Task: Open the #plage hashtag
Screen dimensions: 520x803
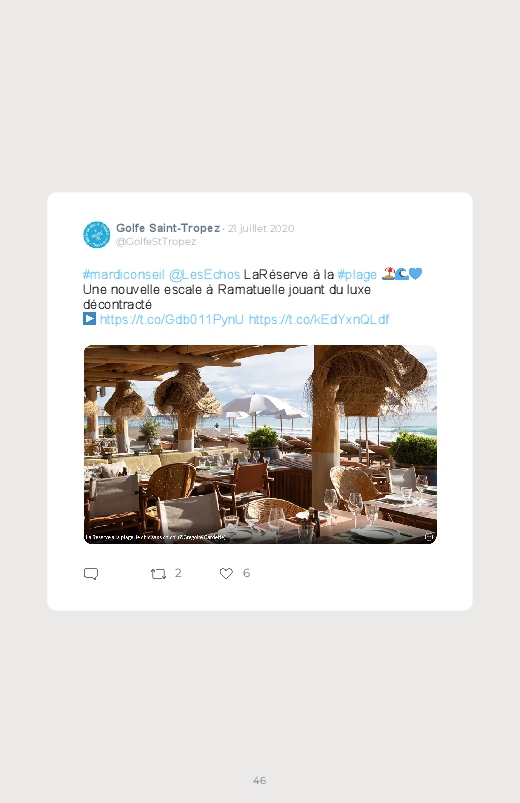Action: pyautogui.click(x=357, y=274)
